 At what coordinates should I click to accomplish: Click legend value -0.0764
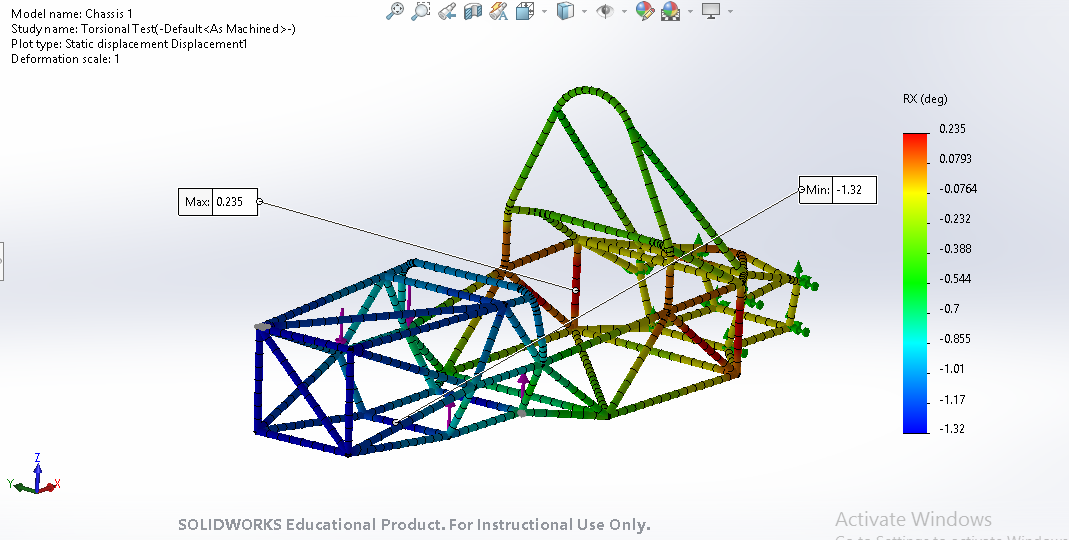pos(958,189)
